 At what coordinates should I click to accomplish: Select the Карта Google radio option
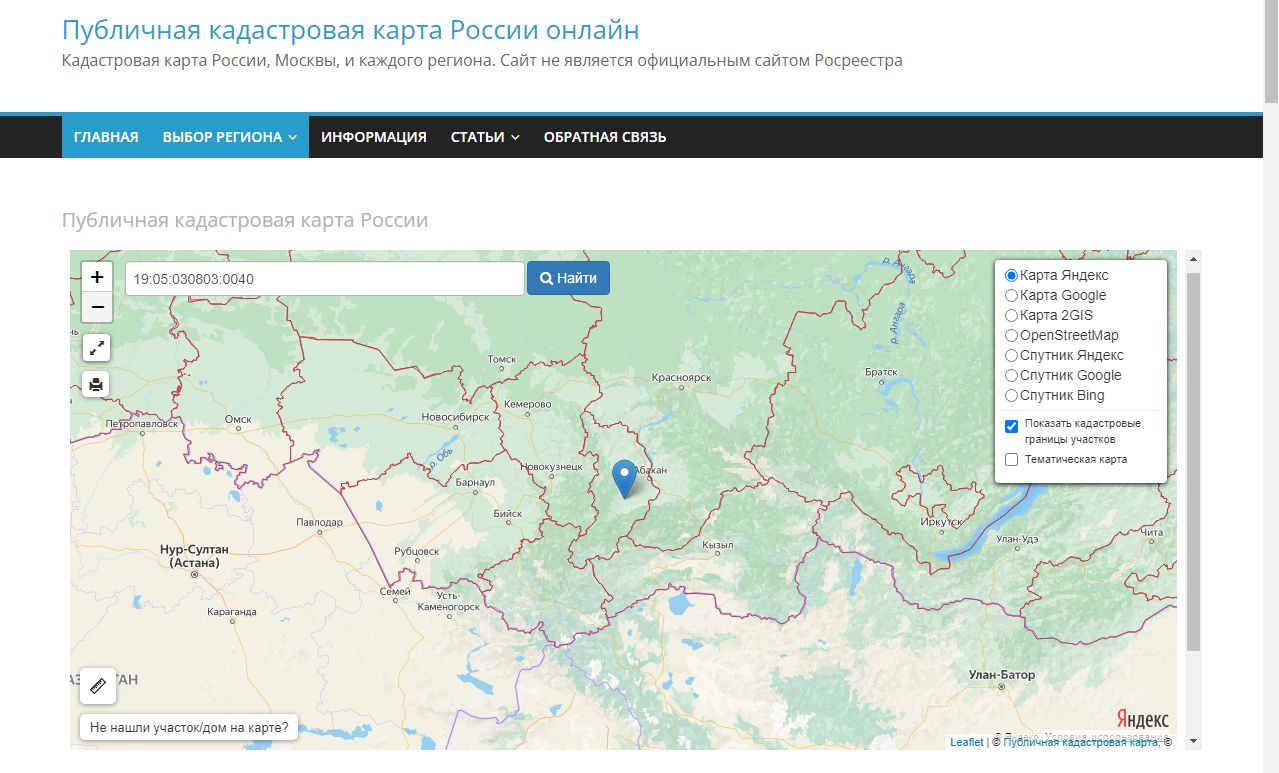[x=1011, y=295]
